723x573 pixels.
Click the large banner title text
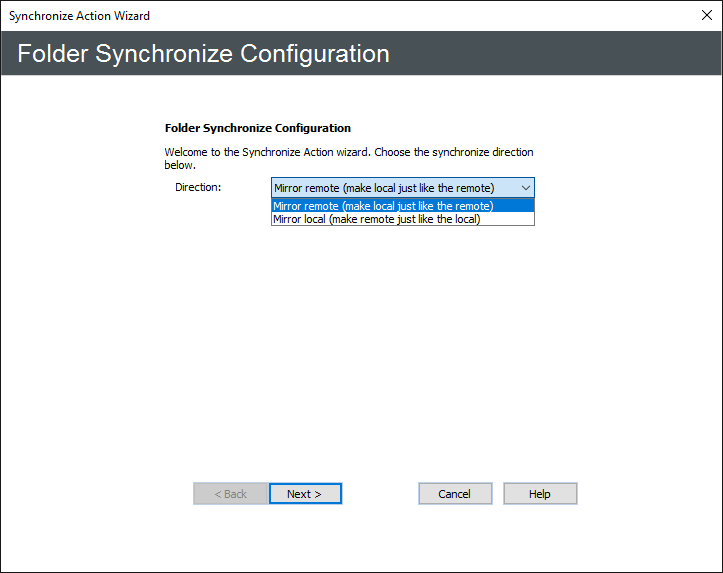(203, 54)
